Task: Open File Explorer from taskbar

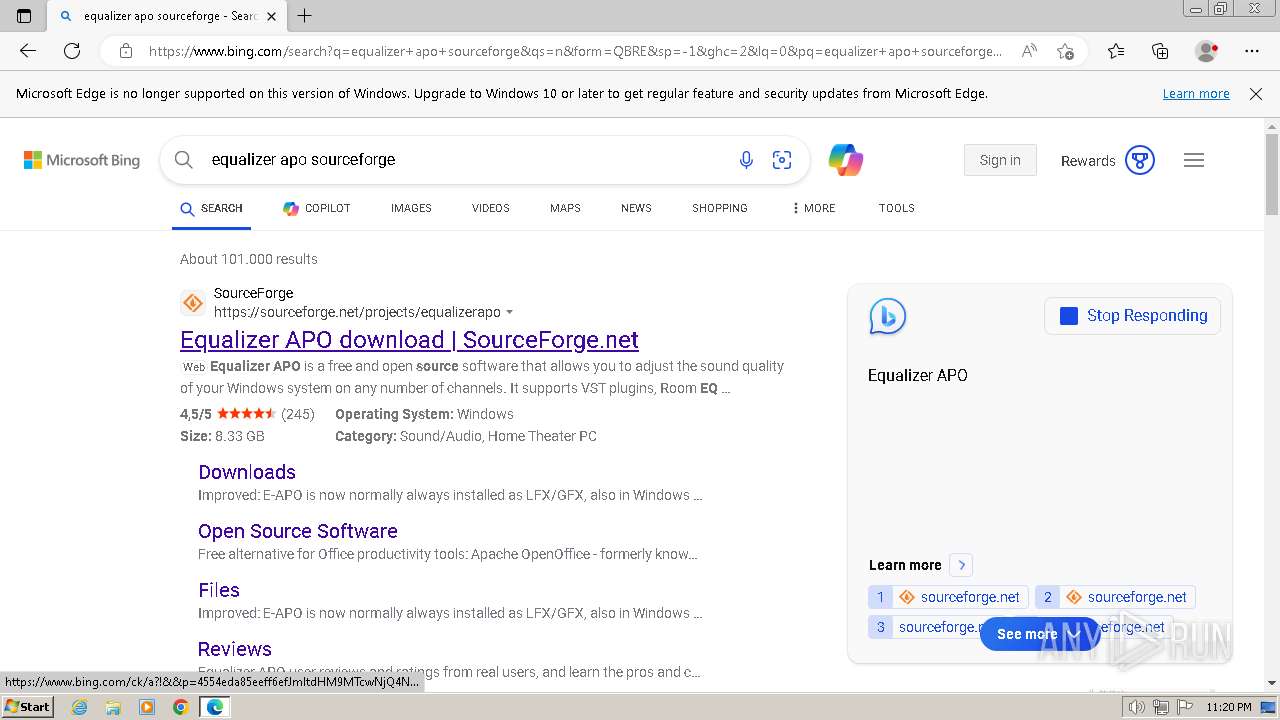Action: click(x=113, y=707)
